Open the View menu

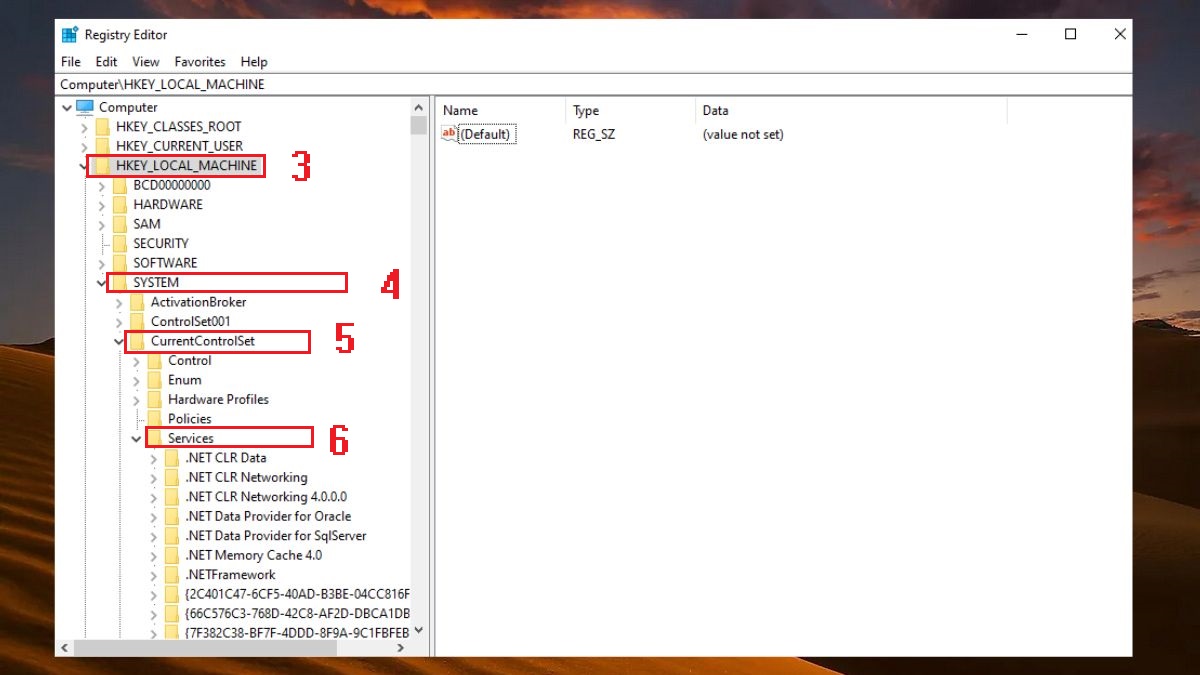click(146, 62)
